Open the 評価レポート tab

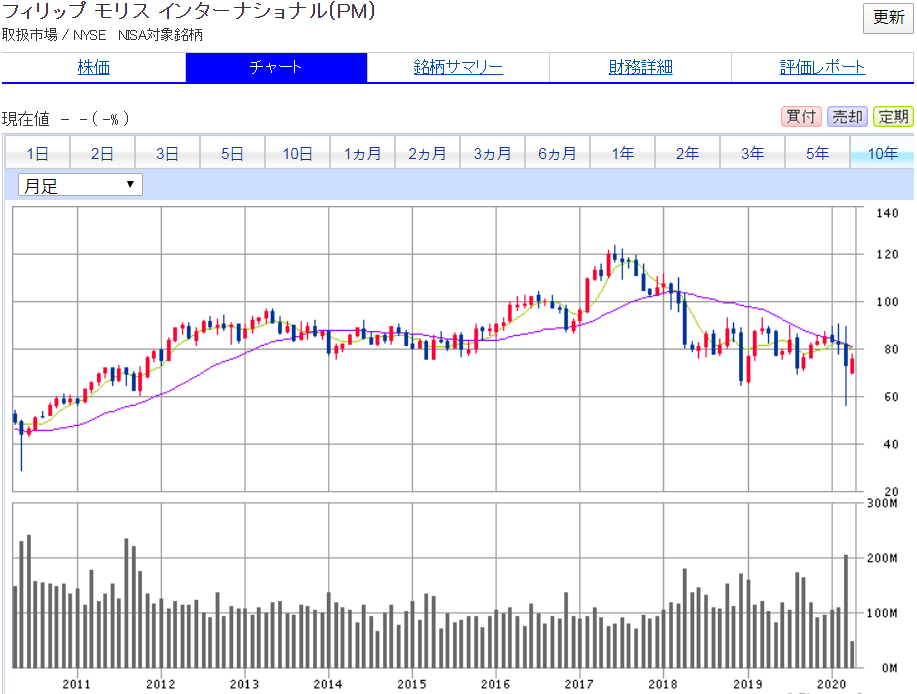coord(822,67)
